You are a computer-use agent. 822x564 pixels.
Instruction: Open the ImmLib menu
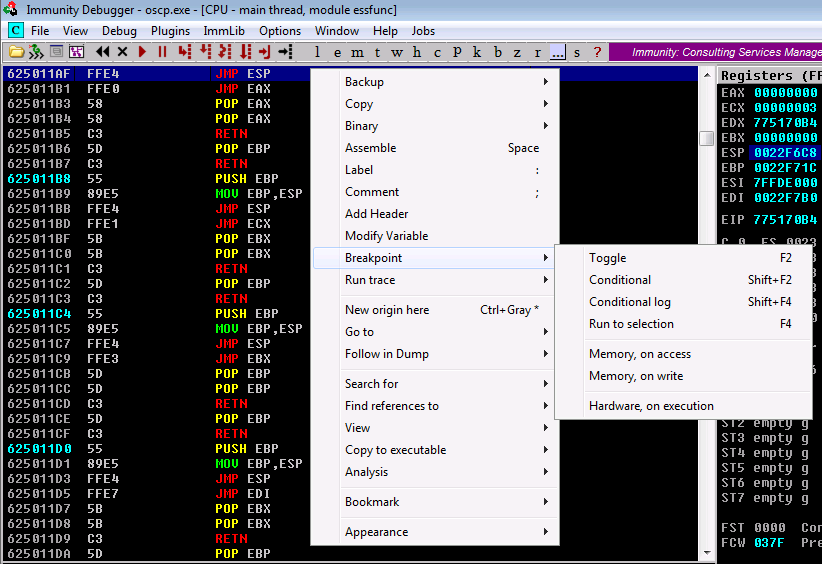224,31
